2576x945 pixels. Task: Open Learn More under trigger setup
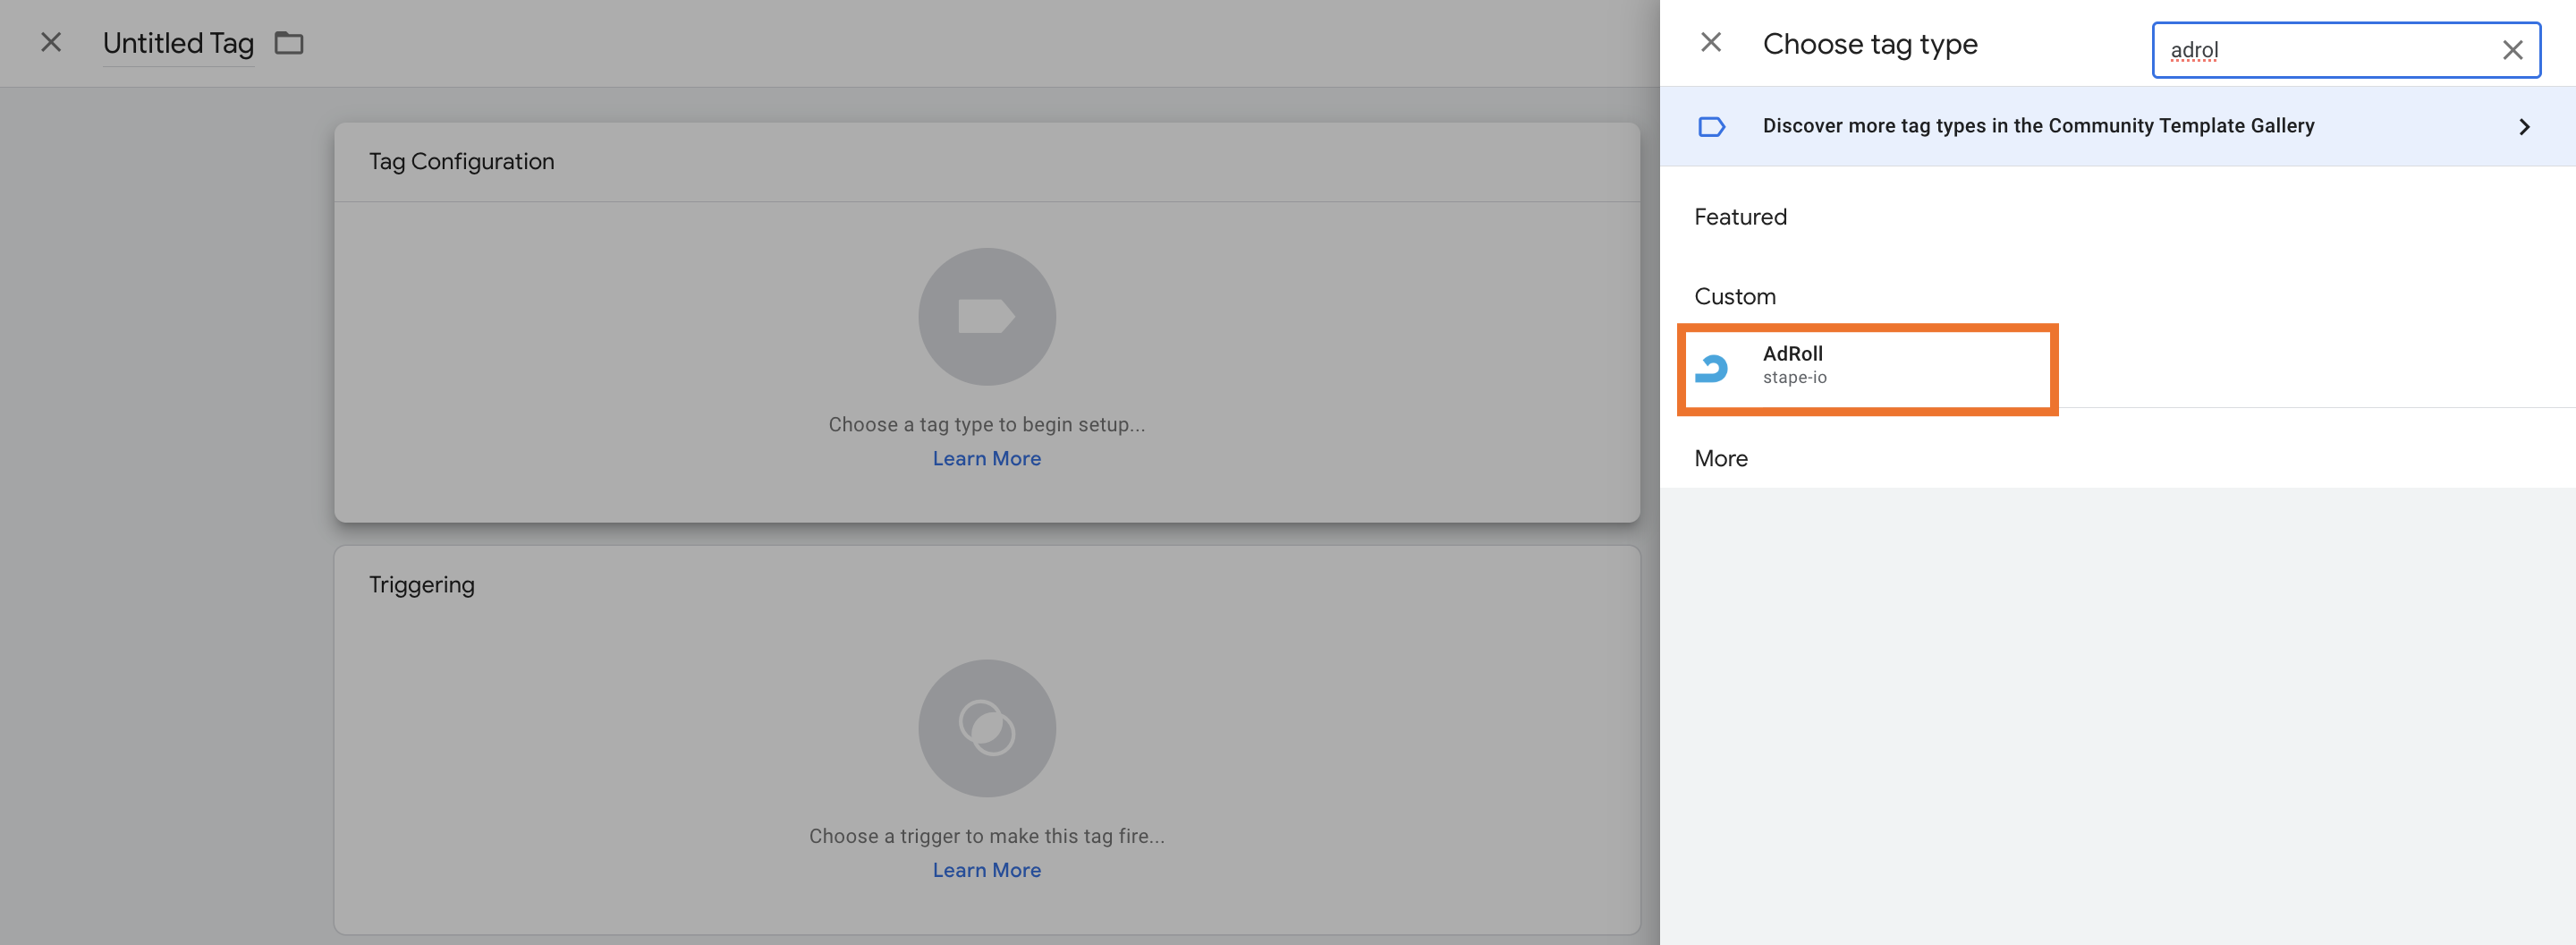(986, 870)
